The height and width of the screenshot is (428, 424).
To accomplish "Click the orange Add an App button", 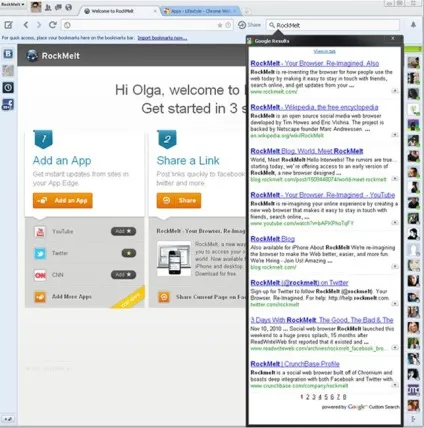I will coord(63,200).
